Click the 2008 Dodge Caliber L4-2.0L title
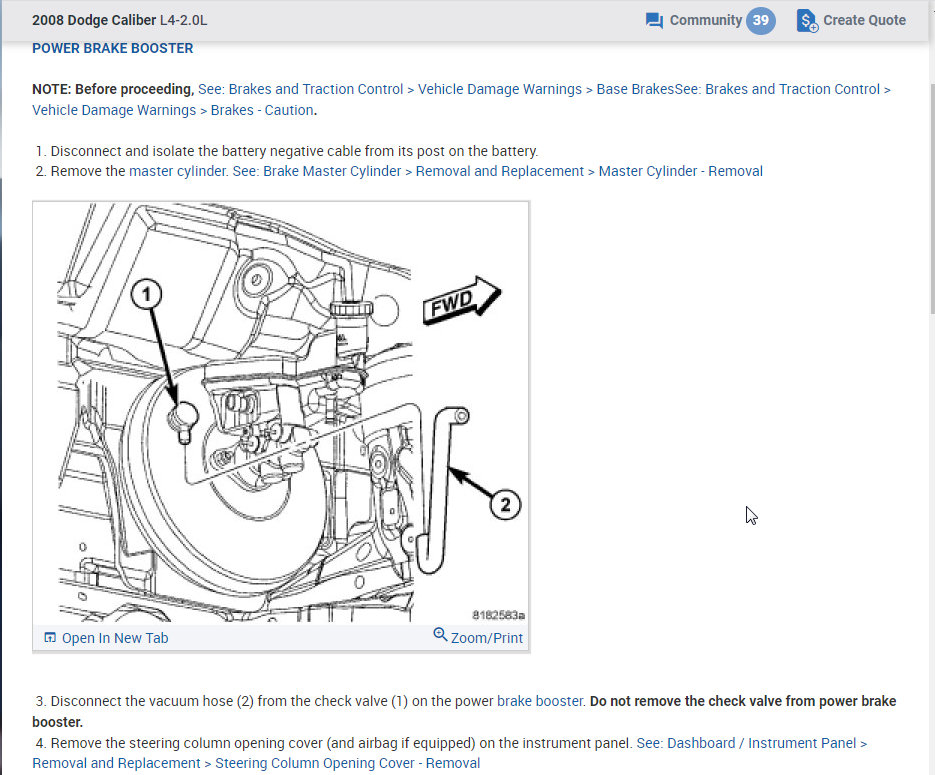The height and width of the screenshot is (775, 935). click(119, 20)
